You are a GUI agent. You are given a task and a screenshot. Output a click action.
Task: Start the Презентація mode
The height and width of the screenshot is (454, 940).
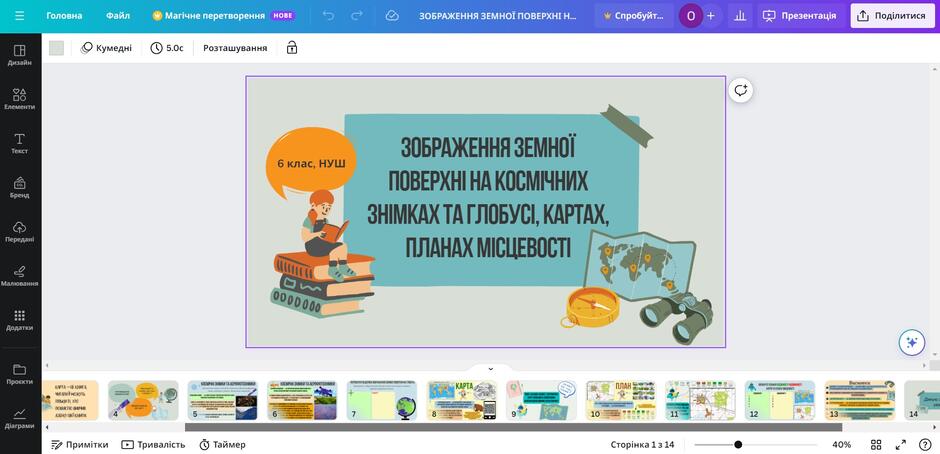click(x=800, y=16)
